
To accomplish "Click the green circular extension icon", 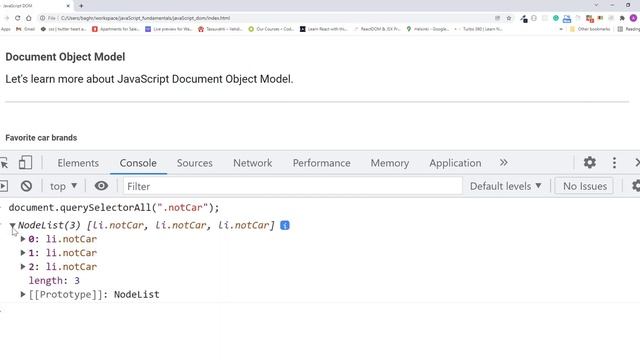I will pos(556,18).
